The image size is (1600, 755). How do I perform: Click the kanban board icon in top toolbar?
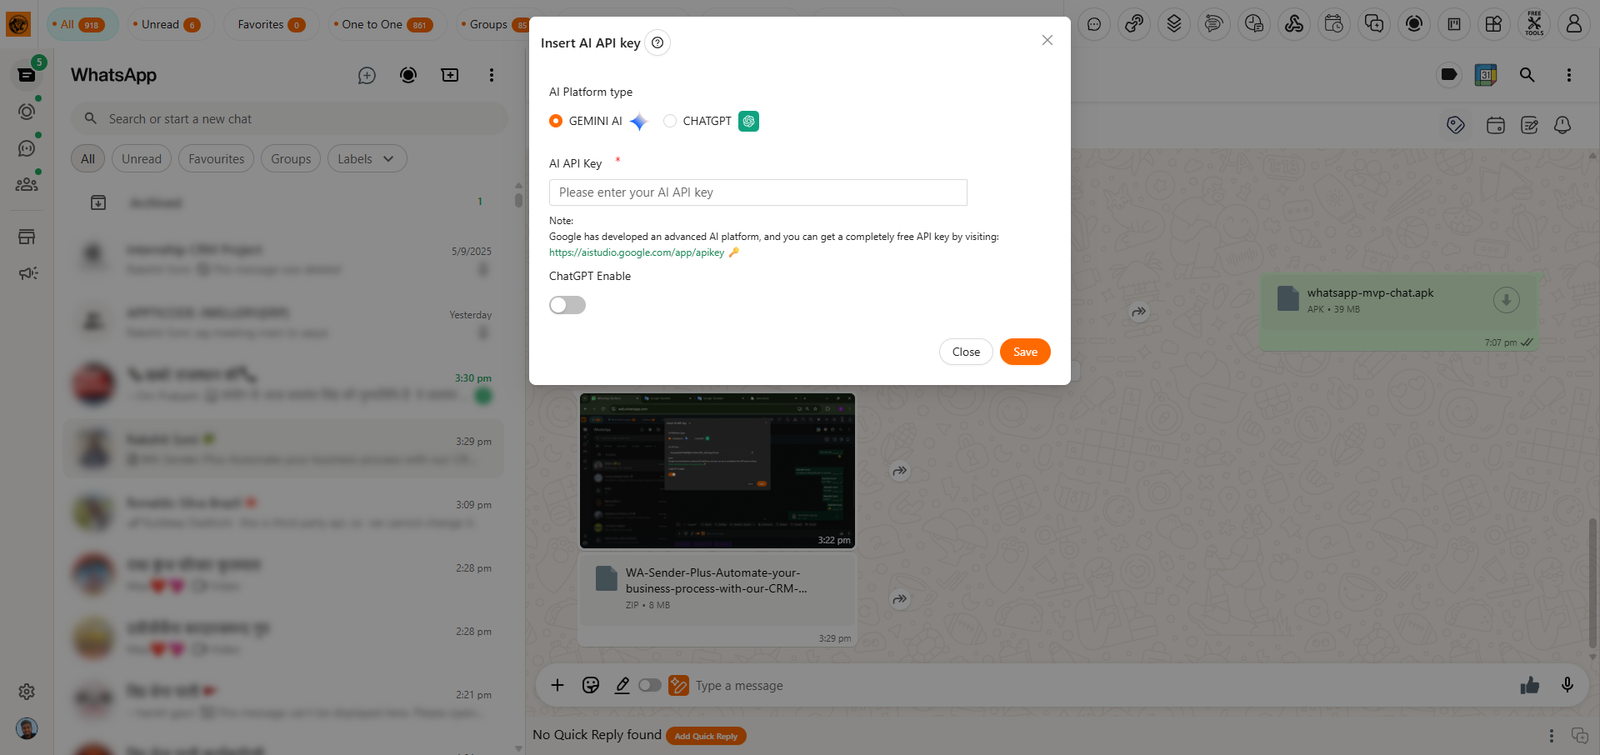click(x=1454, y=24)
